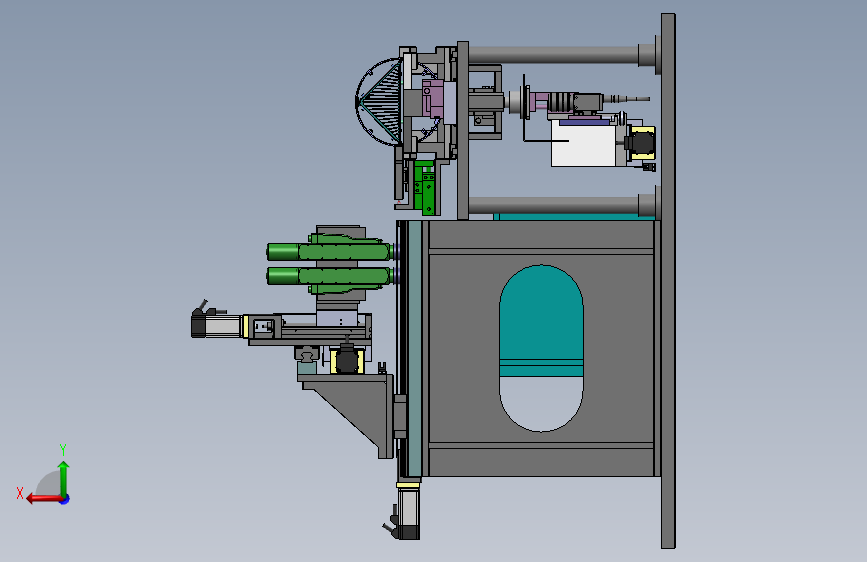Screen dimensions: 867x562
Task: Select the teal panel inside the oval cutout
Action: pyautogui.click(x=541, y=321)
